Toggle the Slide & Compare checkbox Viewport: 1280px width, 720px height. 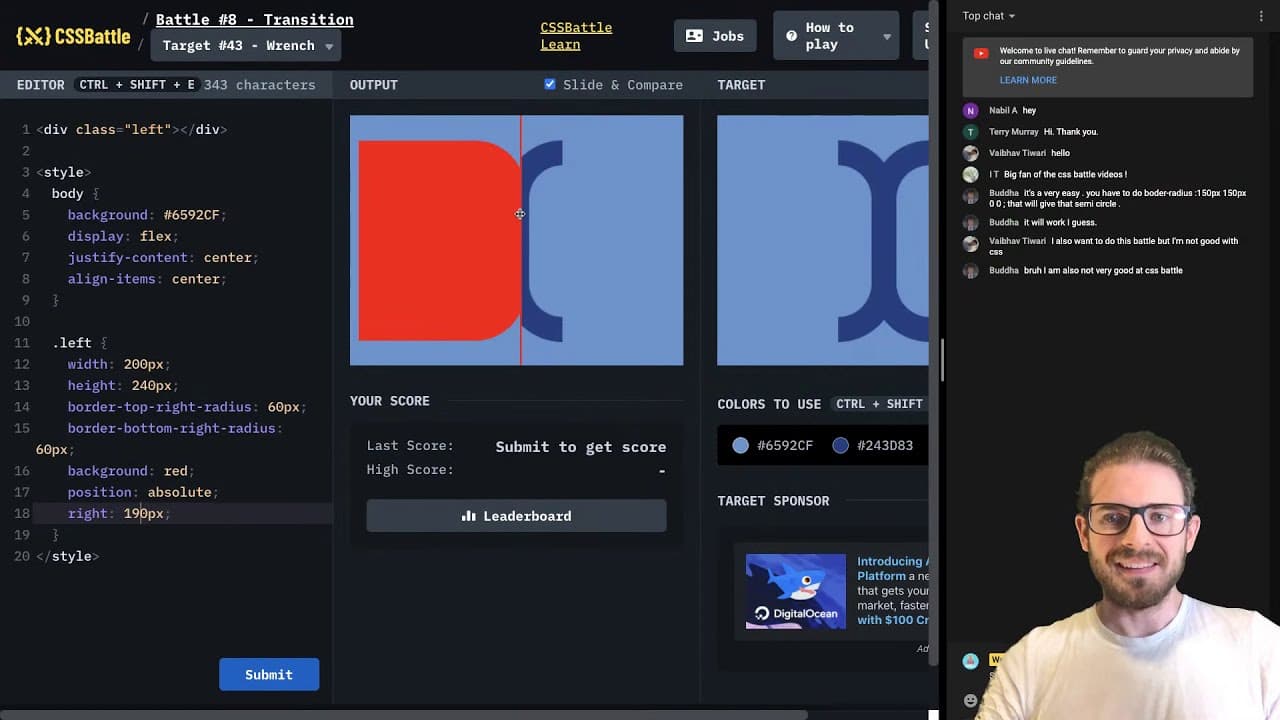[x=550, y=84]
